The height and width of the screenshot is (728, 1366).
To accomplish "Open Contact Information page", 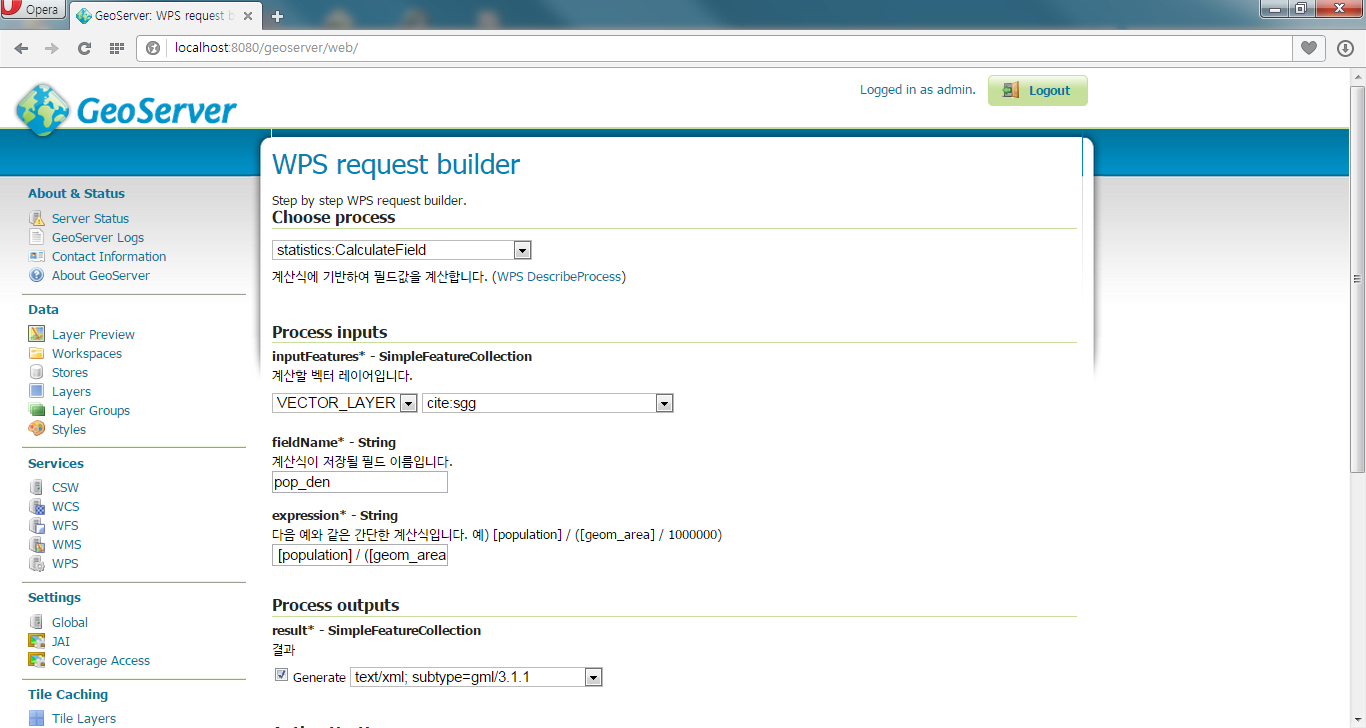I will click(109, 256).
